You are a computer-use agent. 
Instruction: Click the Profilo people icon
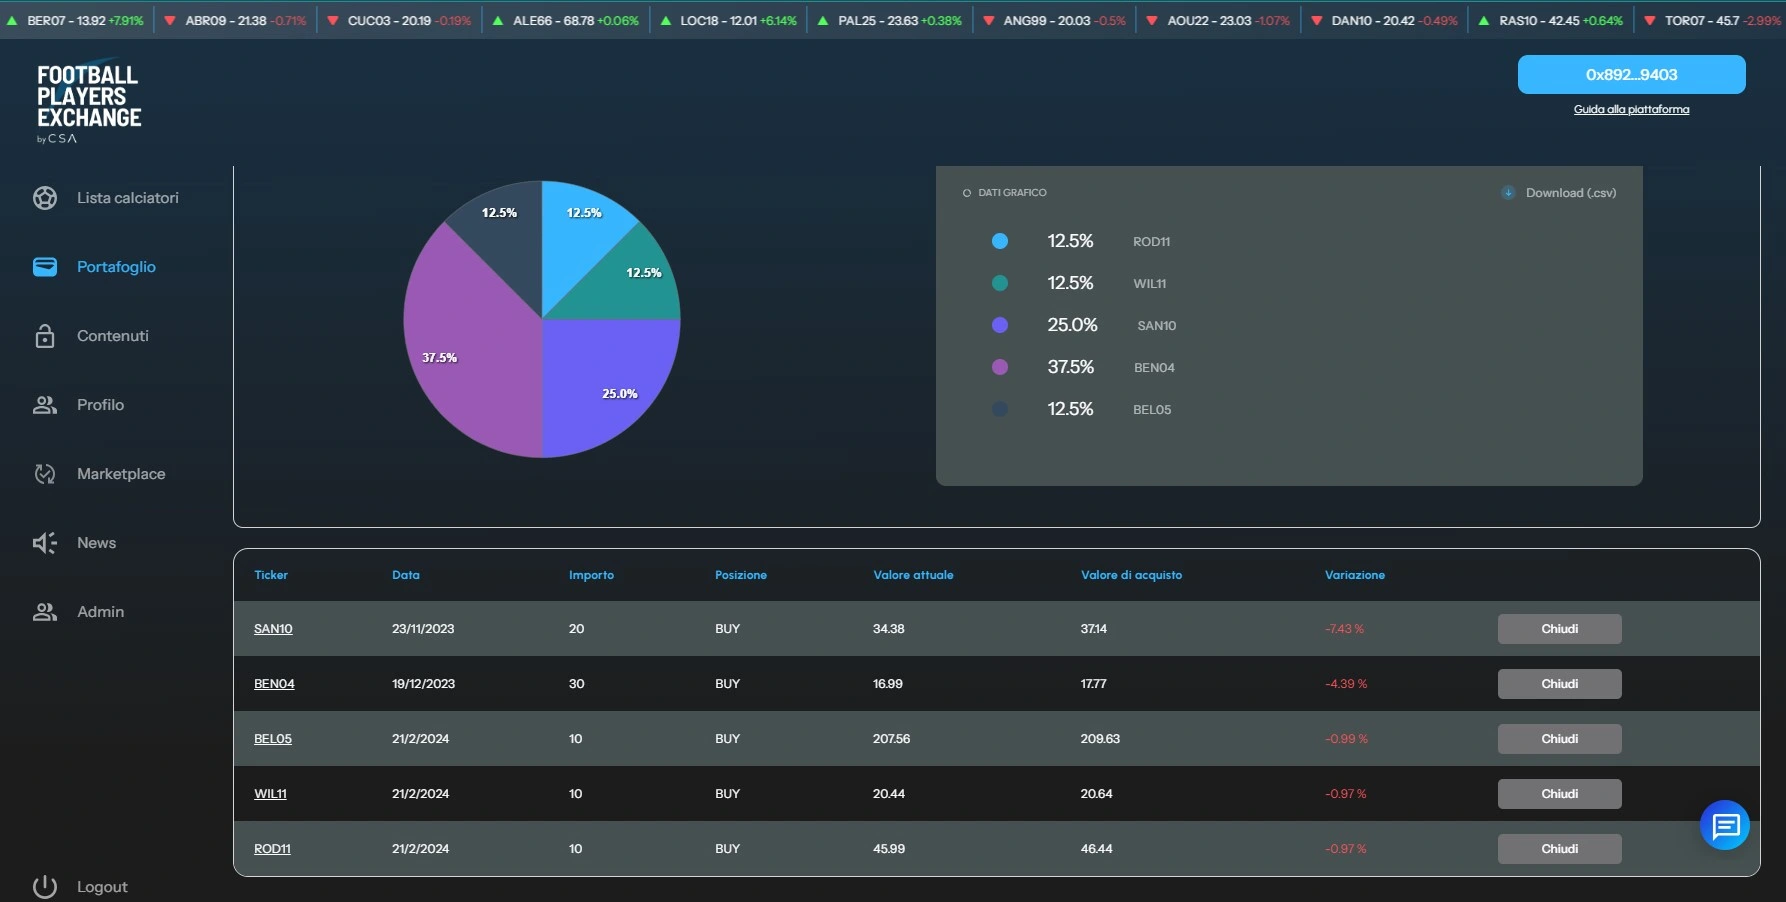(x=45, y=405)
